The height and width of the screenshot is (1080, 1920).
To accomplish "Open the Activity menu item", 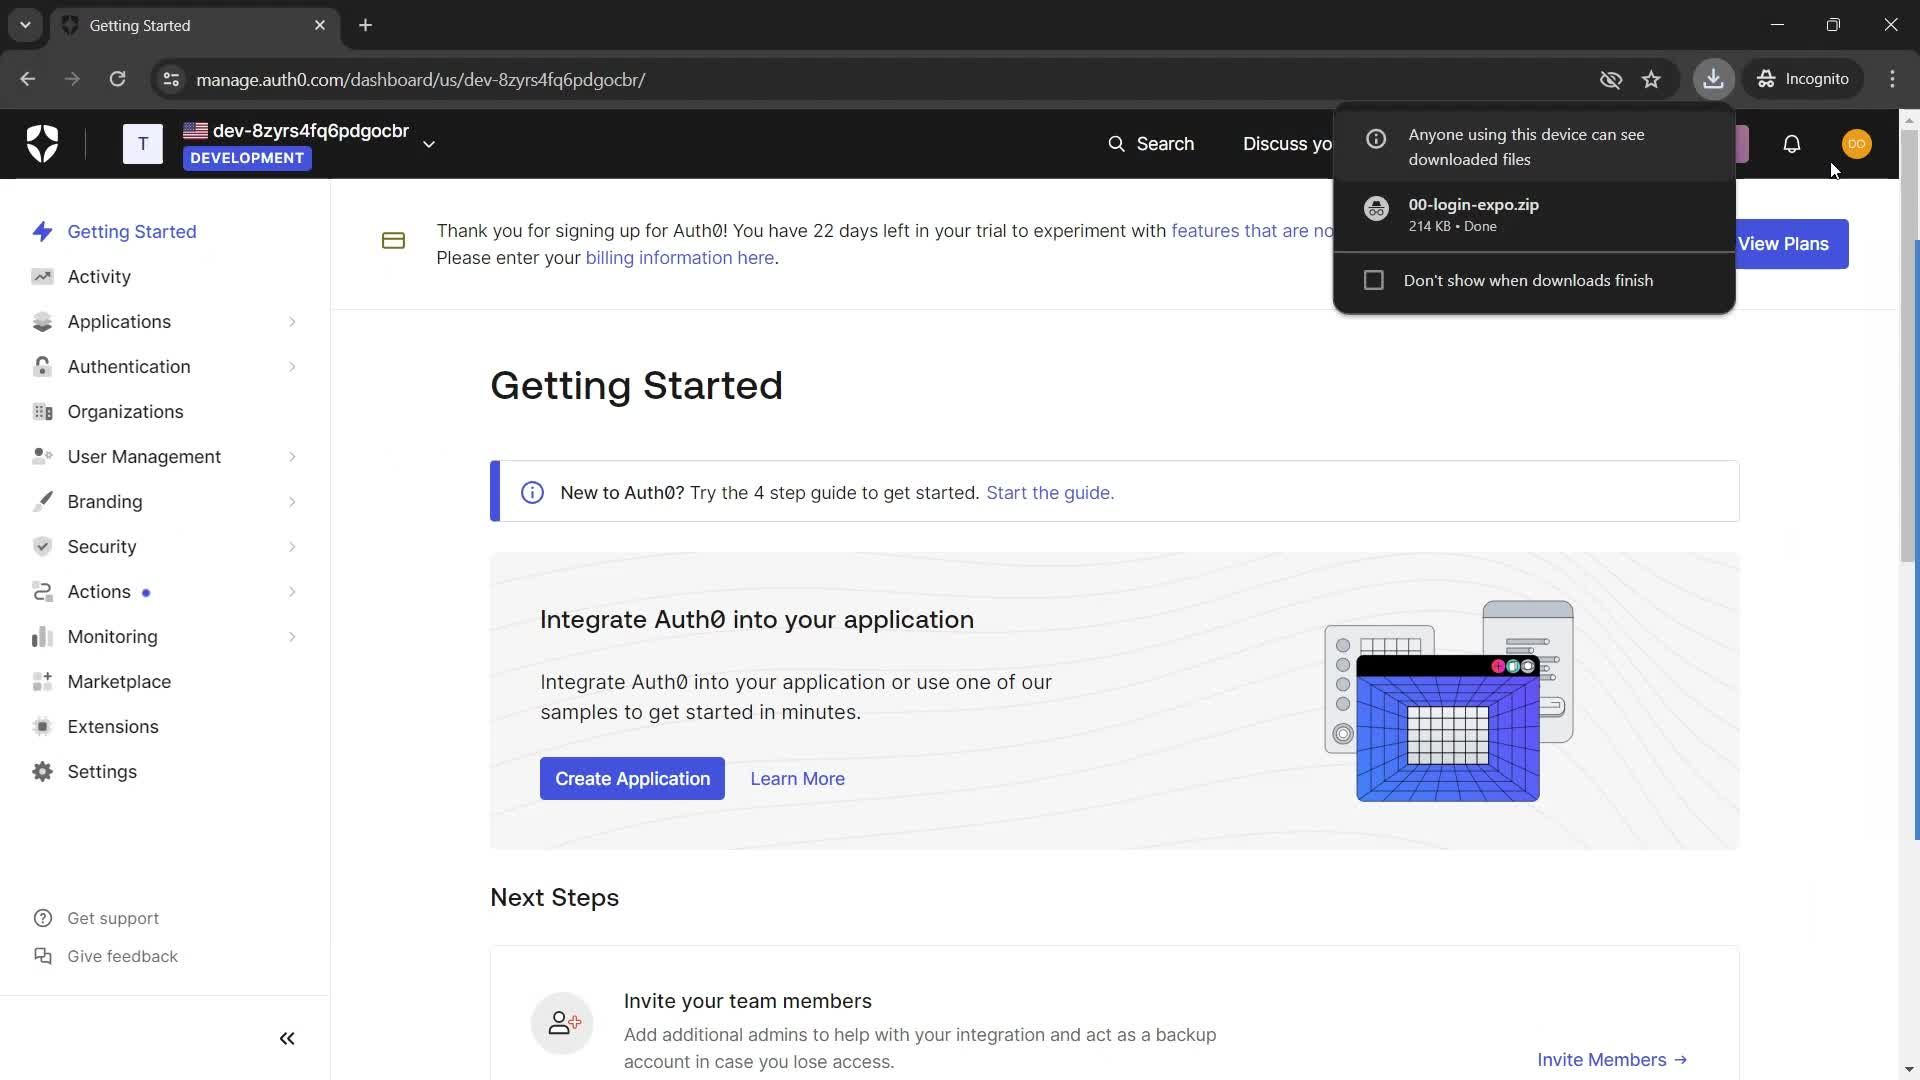I will click(x=99, y=277).
